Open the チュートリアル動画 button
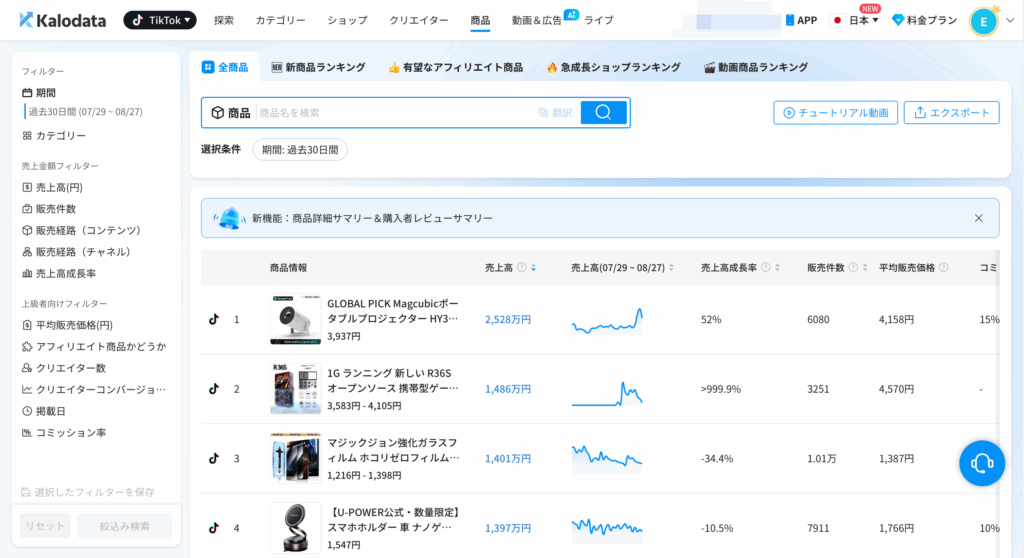This screenshot has width=1024, height=558. (835, 112)
